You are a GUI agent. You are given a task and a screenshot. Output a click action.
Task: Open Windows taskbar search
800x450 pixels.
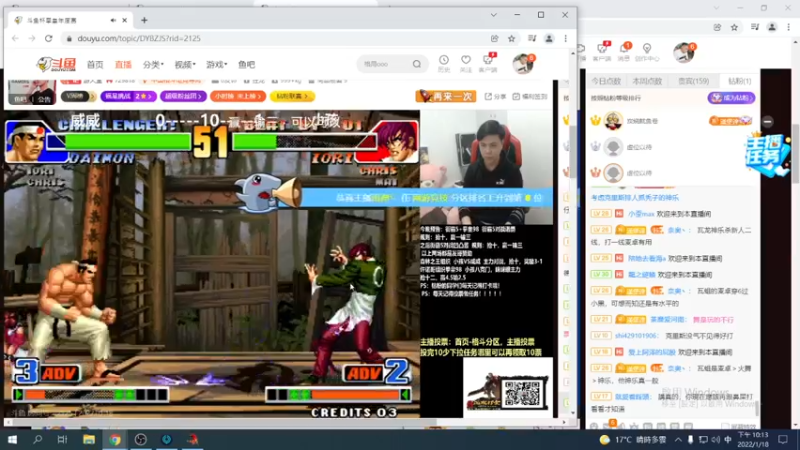tap(37, 440)
